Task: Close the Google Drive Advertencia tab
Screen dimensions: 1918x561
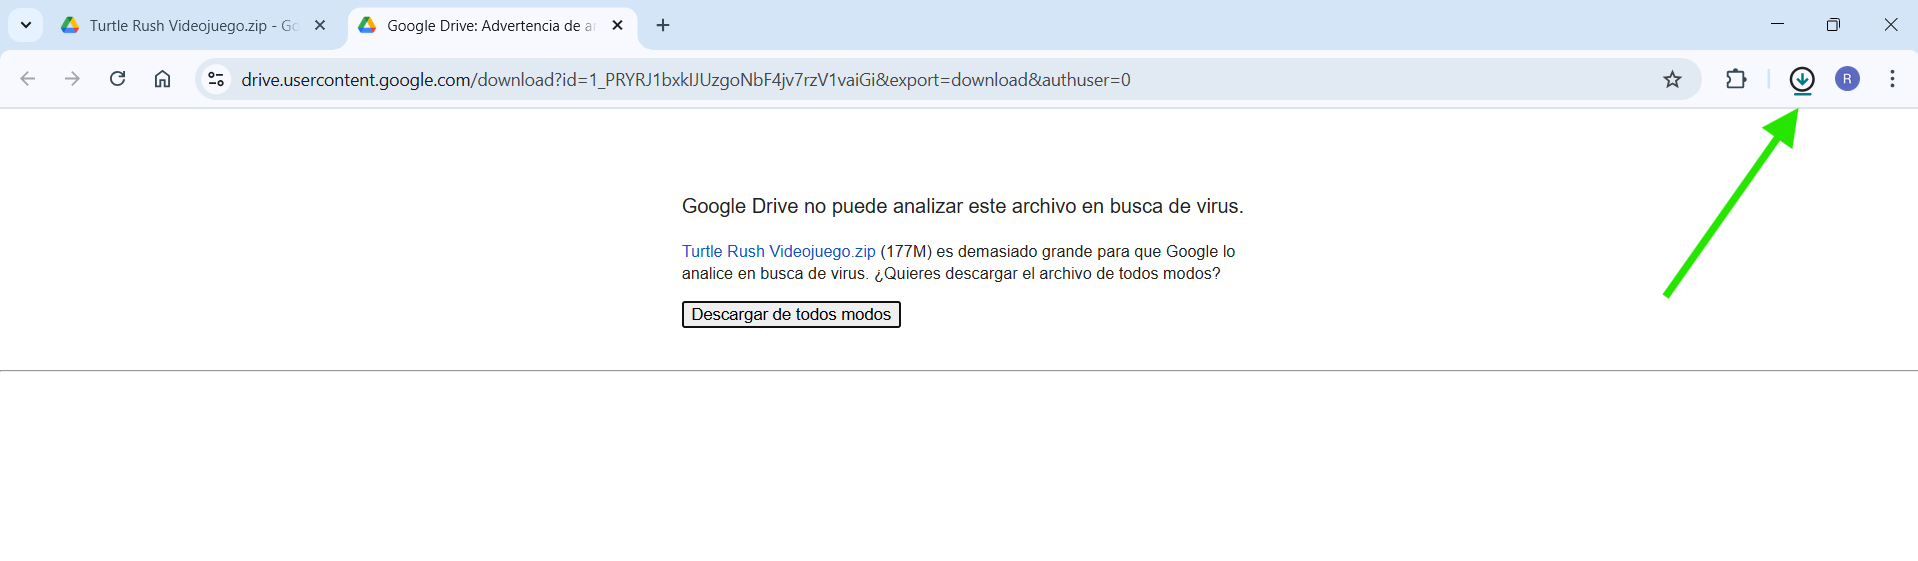Action: pyautogui.click(x=617, y=25)
